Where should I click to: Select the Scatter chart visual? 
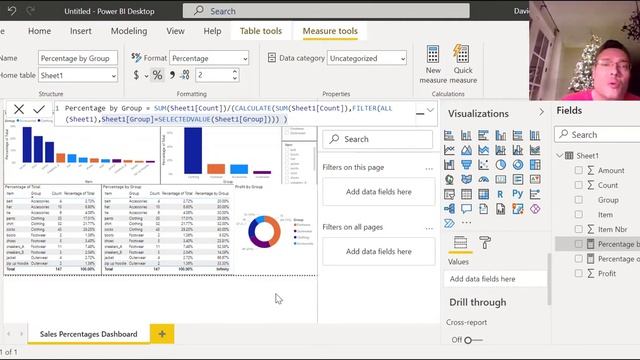[x=484, y=164]
